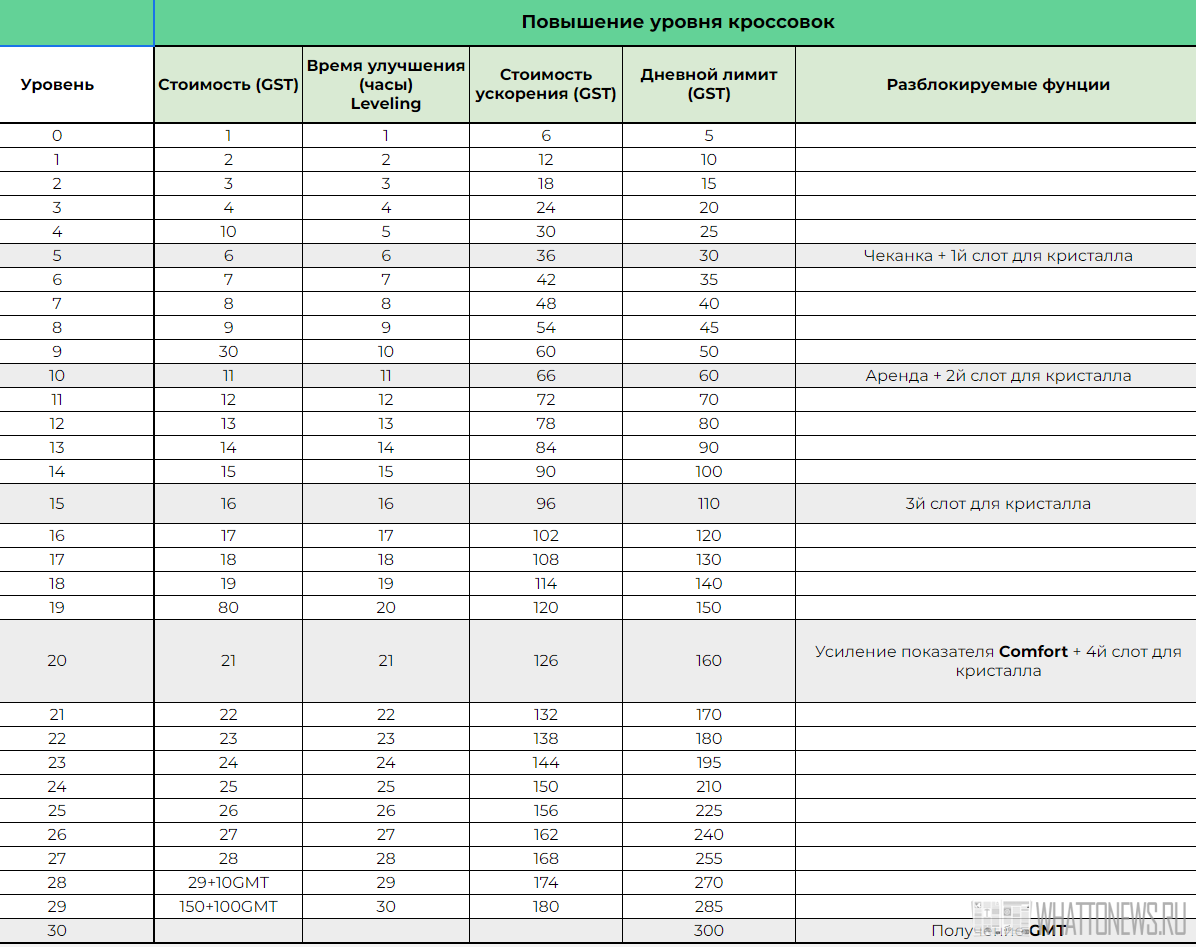Select speed-up cost "108" for level 17
The height and width of the screenshot is (947, 1196).
pos(545,560)
